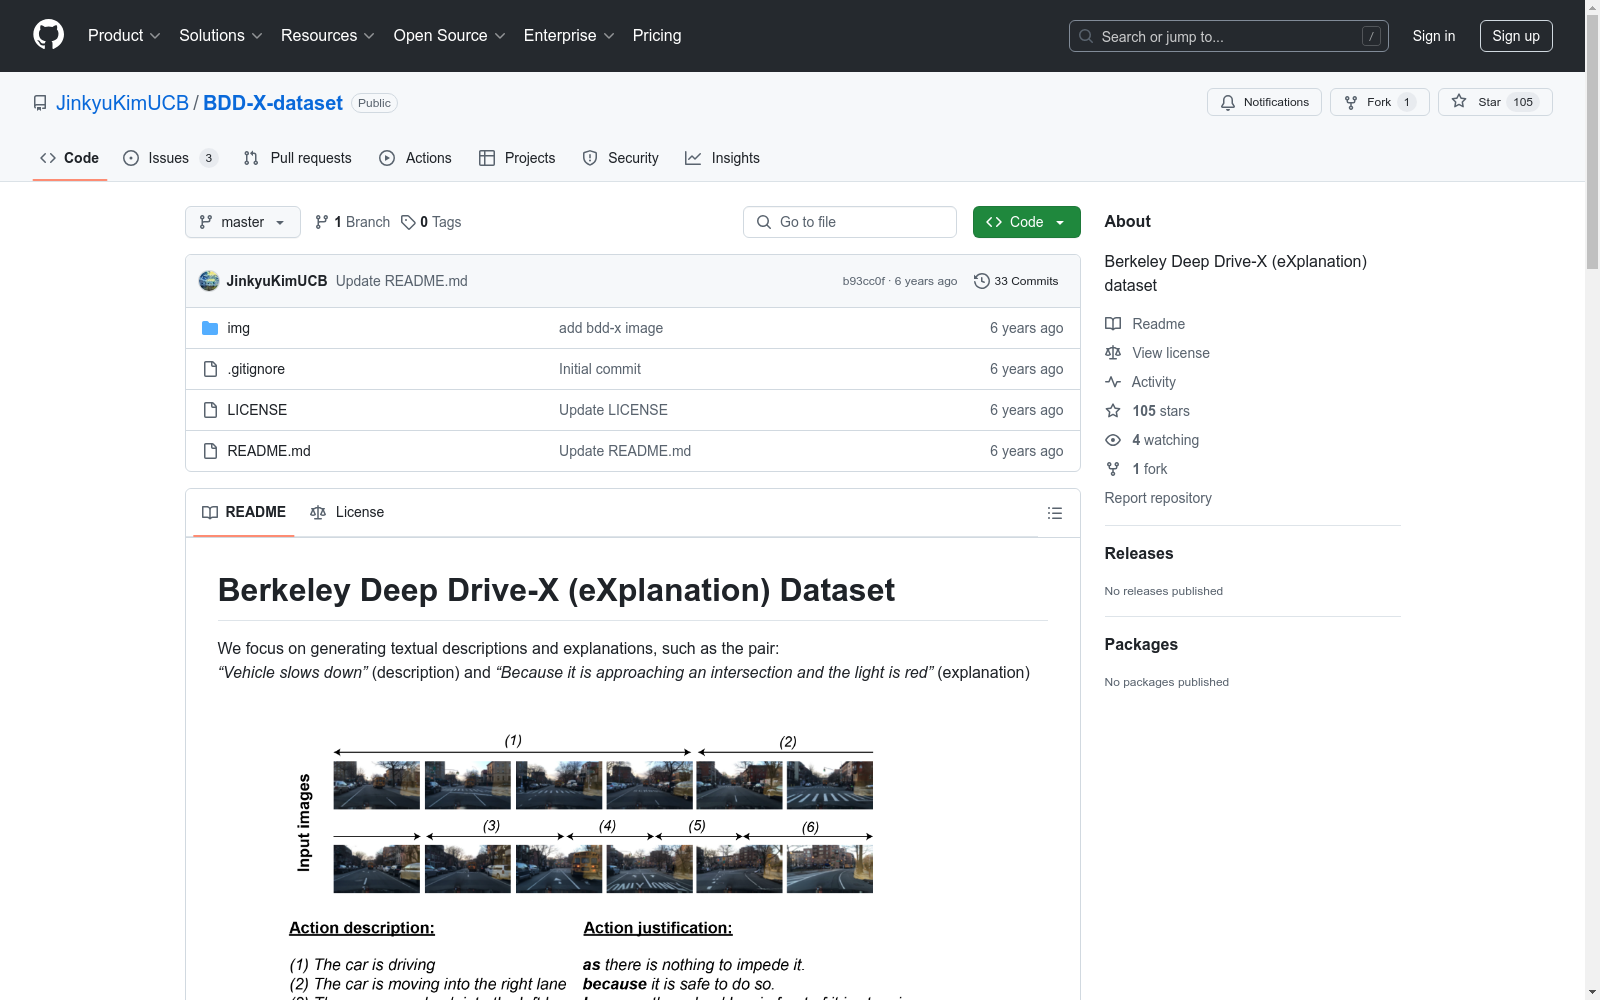
Task: Expand the master branch dropdown
Action: click(x=243, y=222)
